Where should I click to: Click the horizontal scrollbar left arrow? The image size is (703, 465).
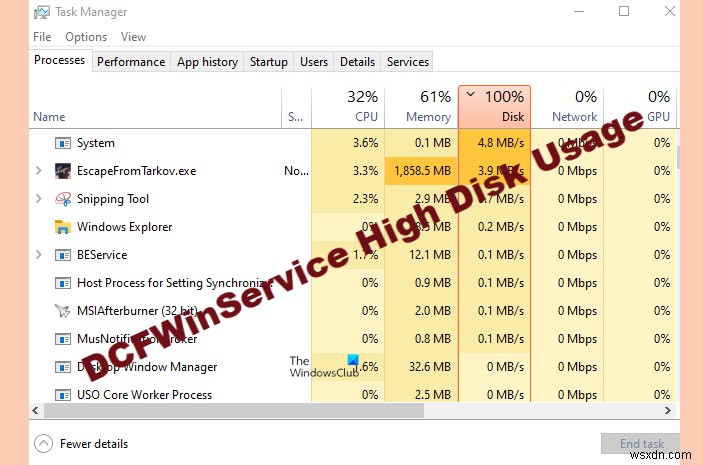(x=35, y=410)
